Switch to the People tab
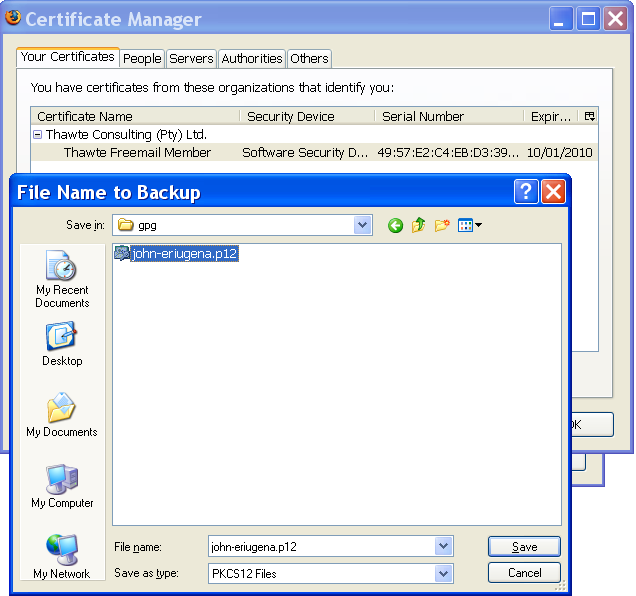 (142, 58)
